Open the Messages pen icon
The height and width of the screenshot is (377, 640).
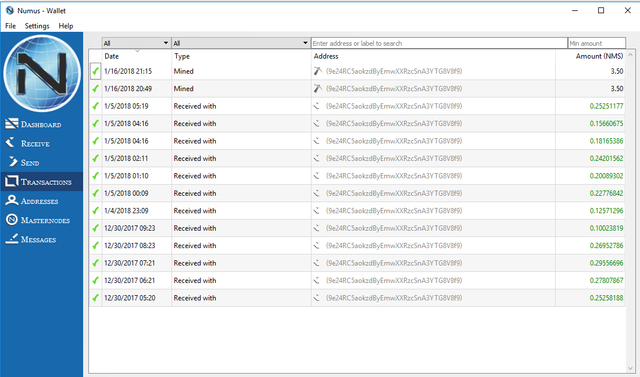11,239
